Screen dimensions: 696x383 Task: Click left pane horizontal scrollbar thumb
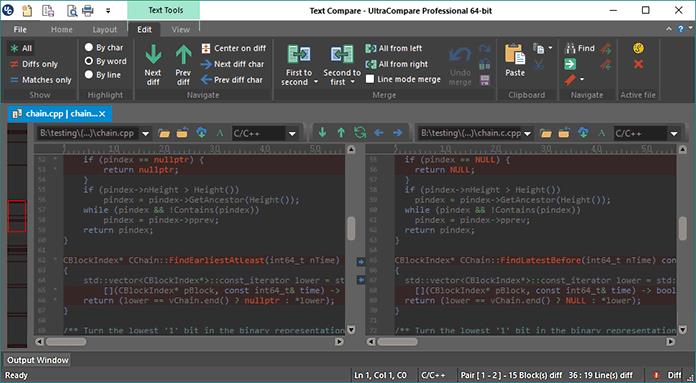(66, 342)
